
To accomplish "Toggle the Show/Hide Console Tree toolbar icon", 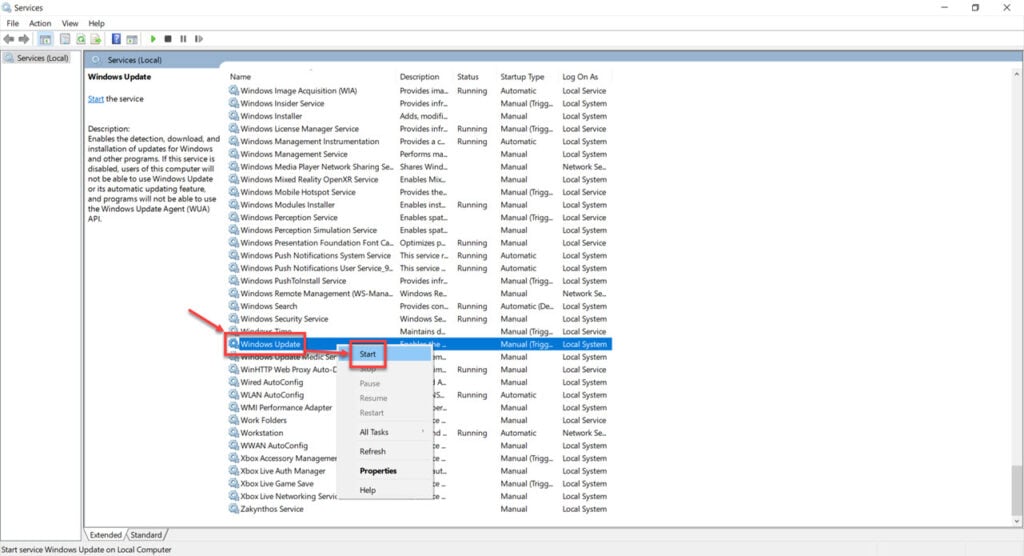I will coord(45,39).
